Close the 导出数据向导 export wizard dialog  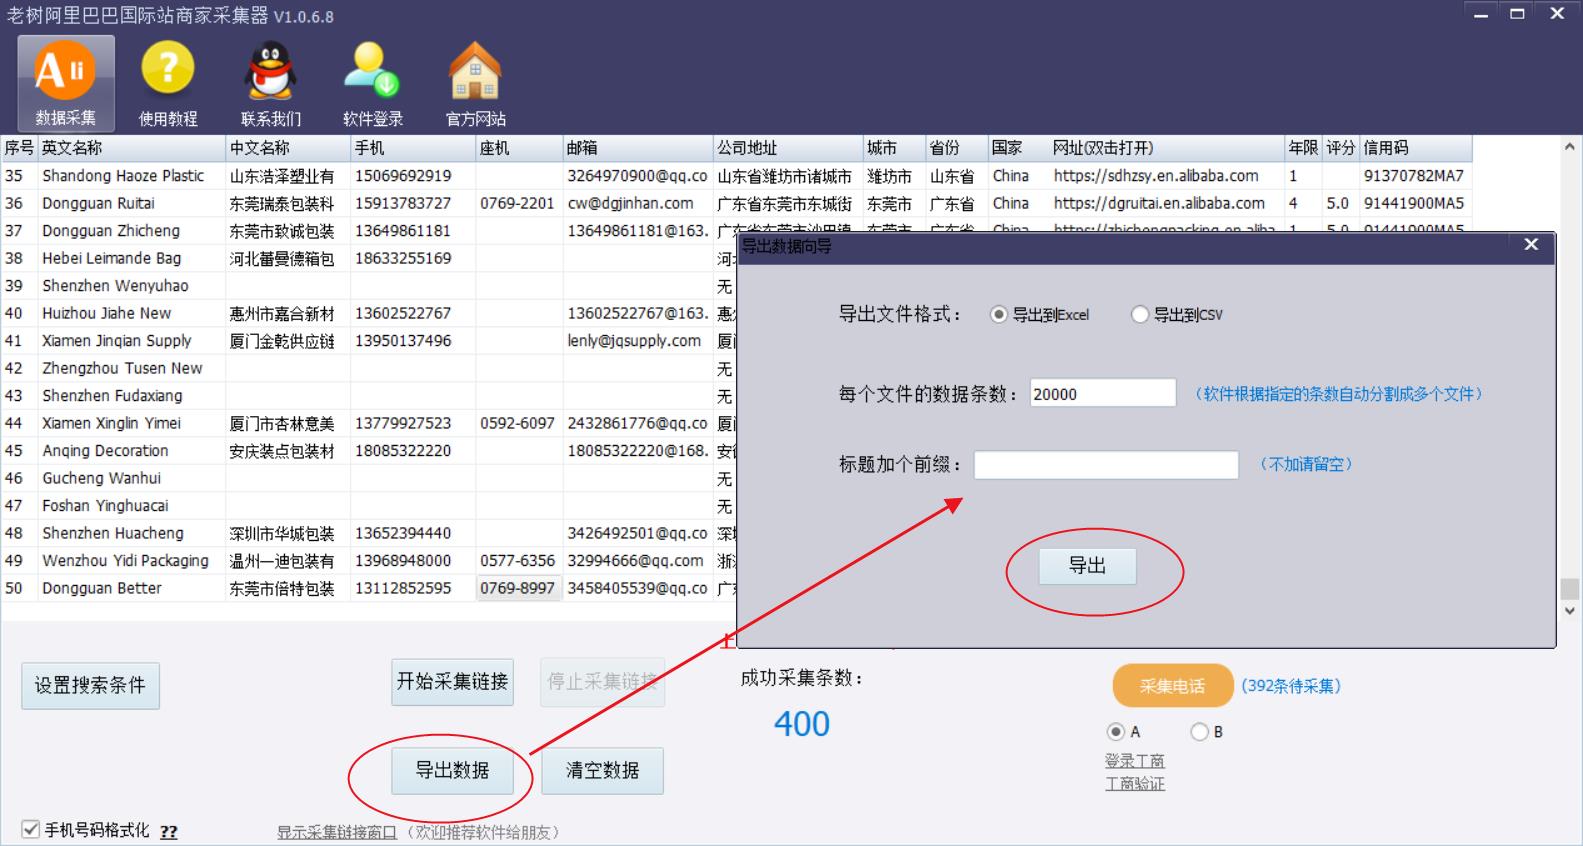[1530, 245]
